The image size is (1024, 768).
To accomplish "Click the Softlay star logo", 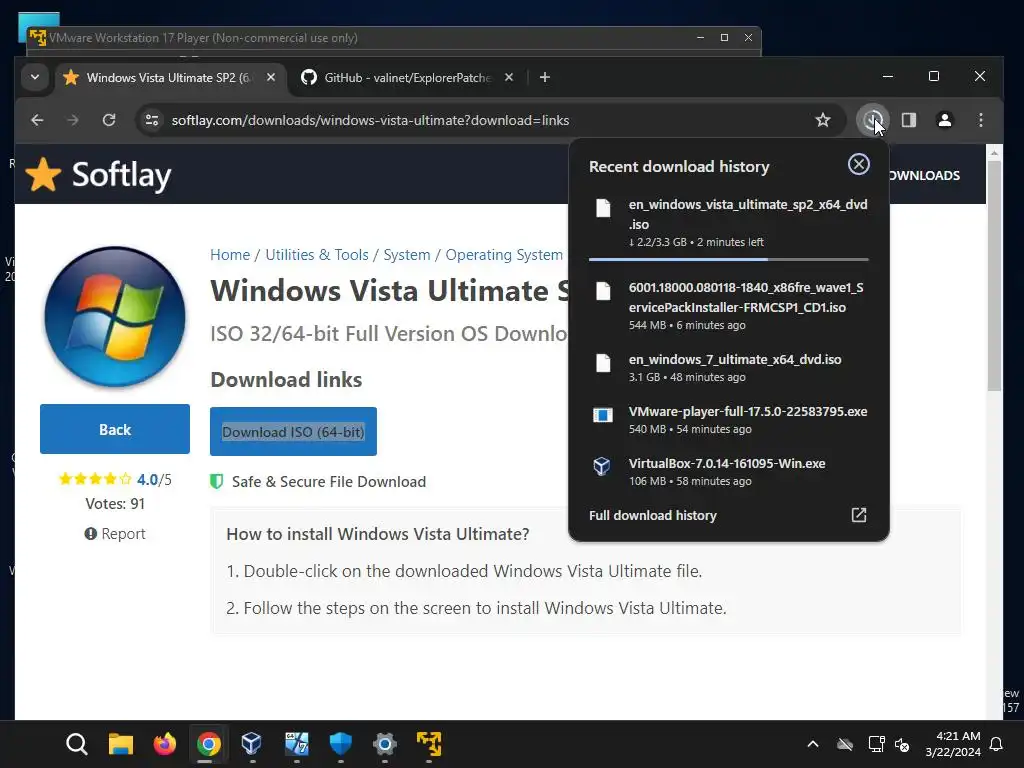I will point(43,175).
